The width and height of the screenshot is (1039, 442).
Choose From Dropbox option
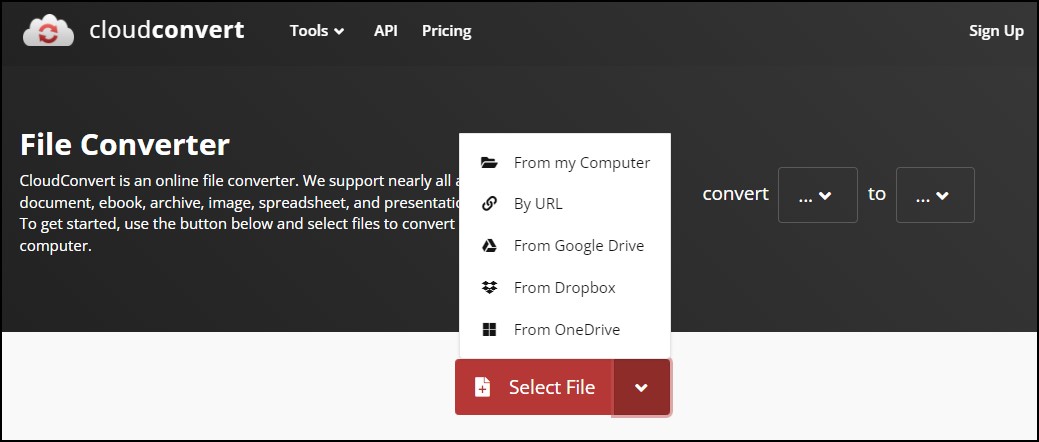click(x=565, y=288)
